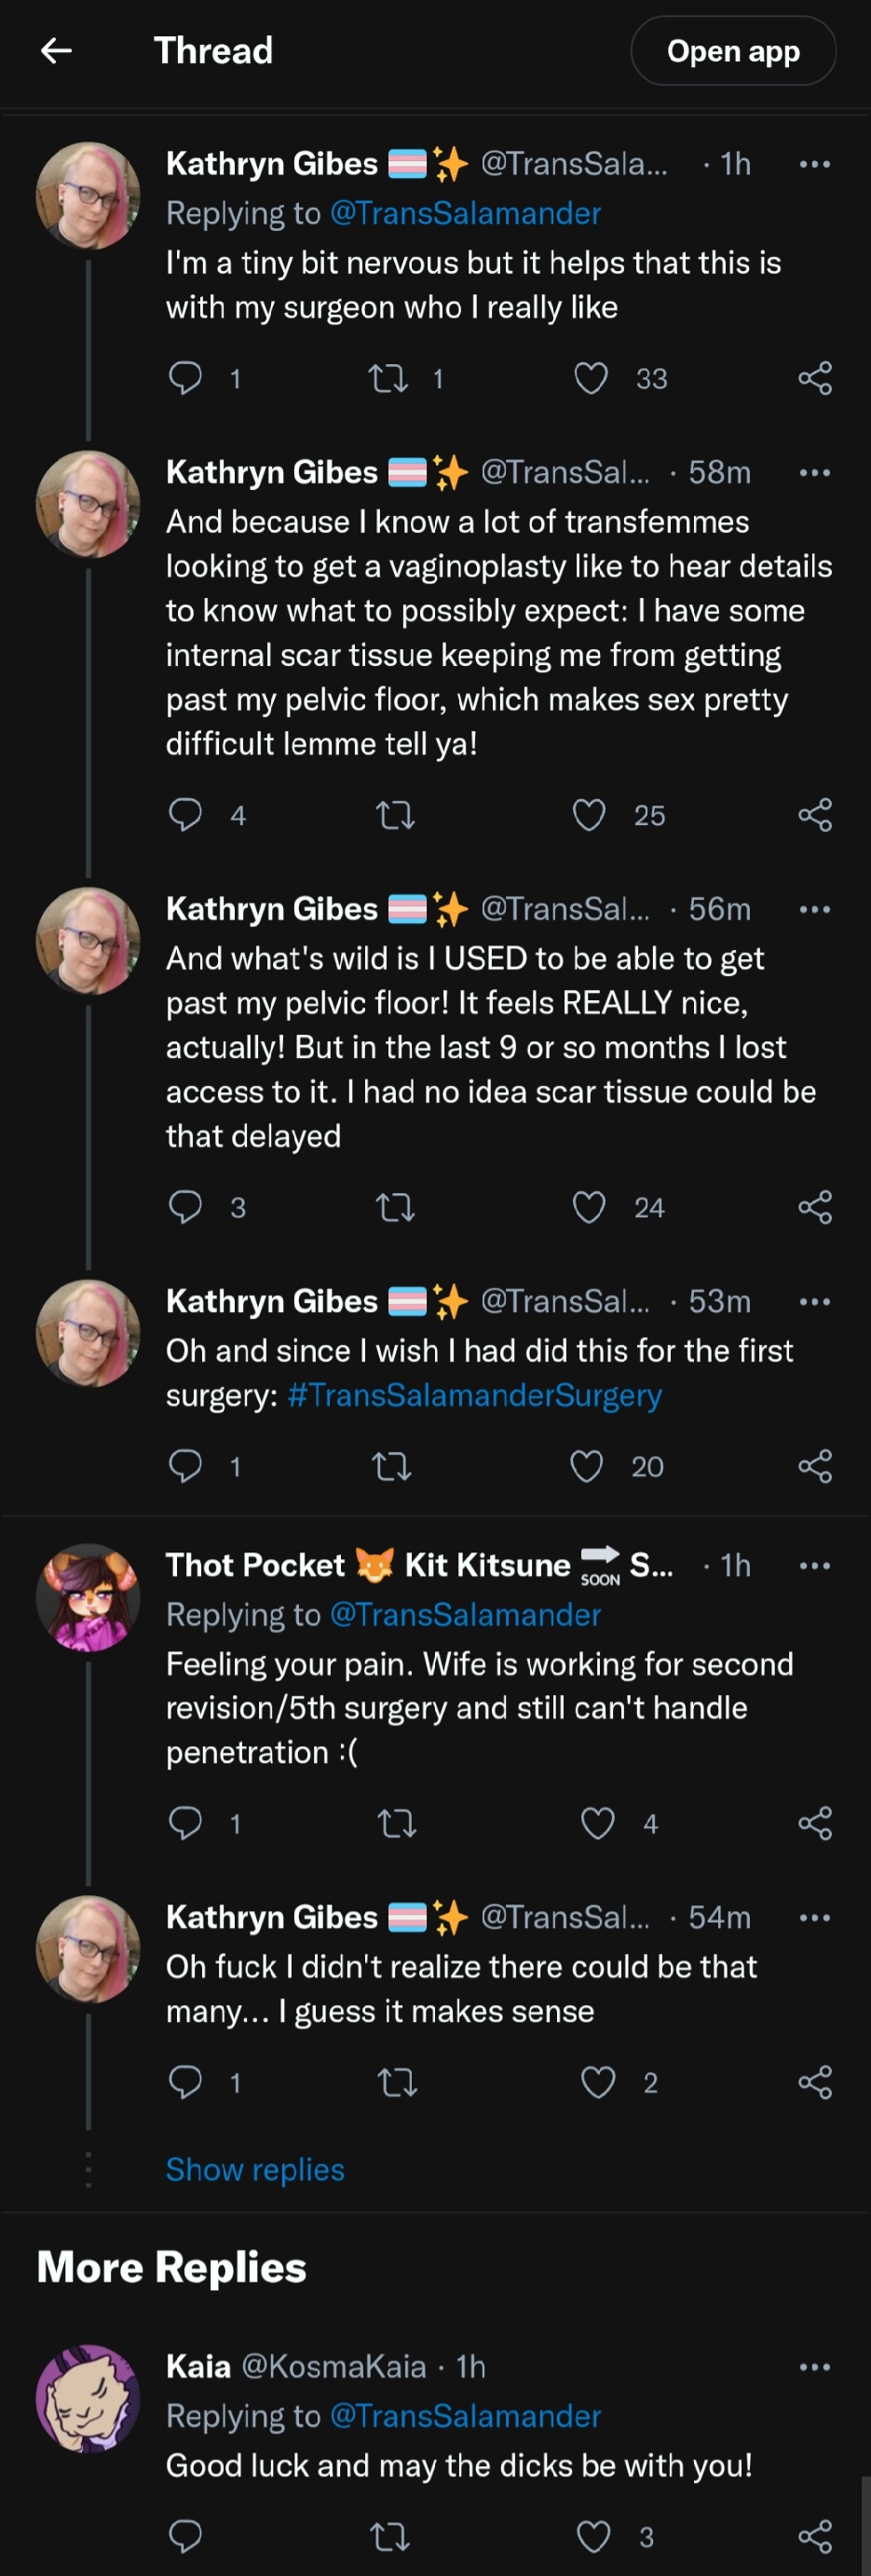The width and height of the screenshot is (871, 2576).
Task: Reply to the tweet with 4 comments
Action: (x=185, y=815)
